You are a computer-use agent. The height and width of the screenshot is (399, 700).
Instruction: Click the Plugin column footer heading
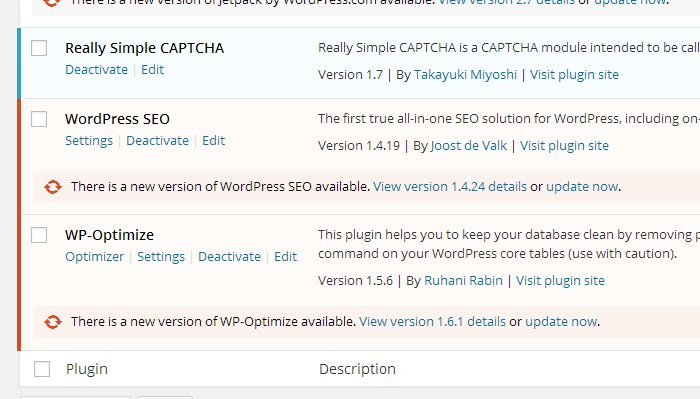point(87,369)
